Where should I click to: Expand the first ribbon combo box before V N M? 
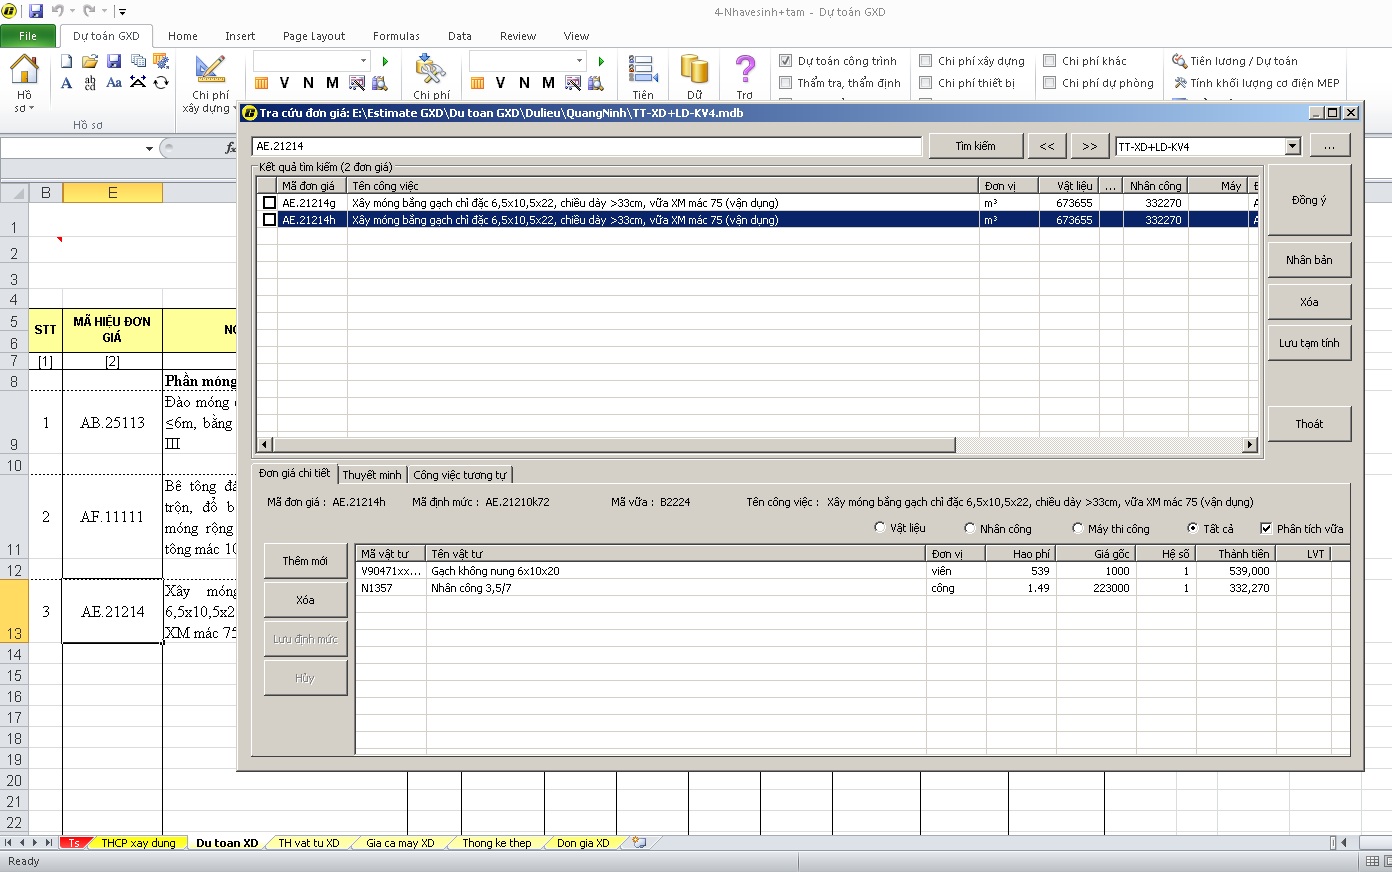pos(363,61)
